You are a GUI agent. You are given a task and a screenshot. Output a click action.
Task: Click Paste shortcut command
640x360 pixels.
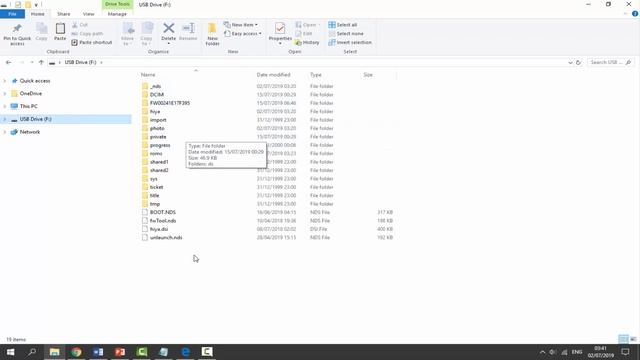(x=92, y=42)
